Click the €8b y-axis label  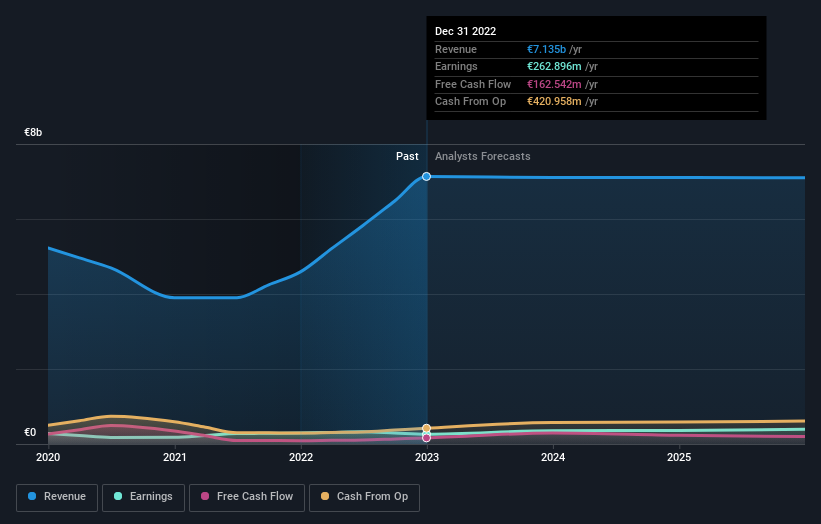[x=33, y=132]
